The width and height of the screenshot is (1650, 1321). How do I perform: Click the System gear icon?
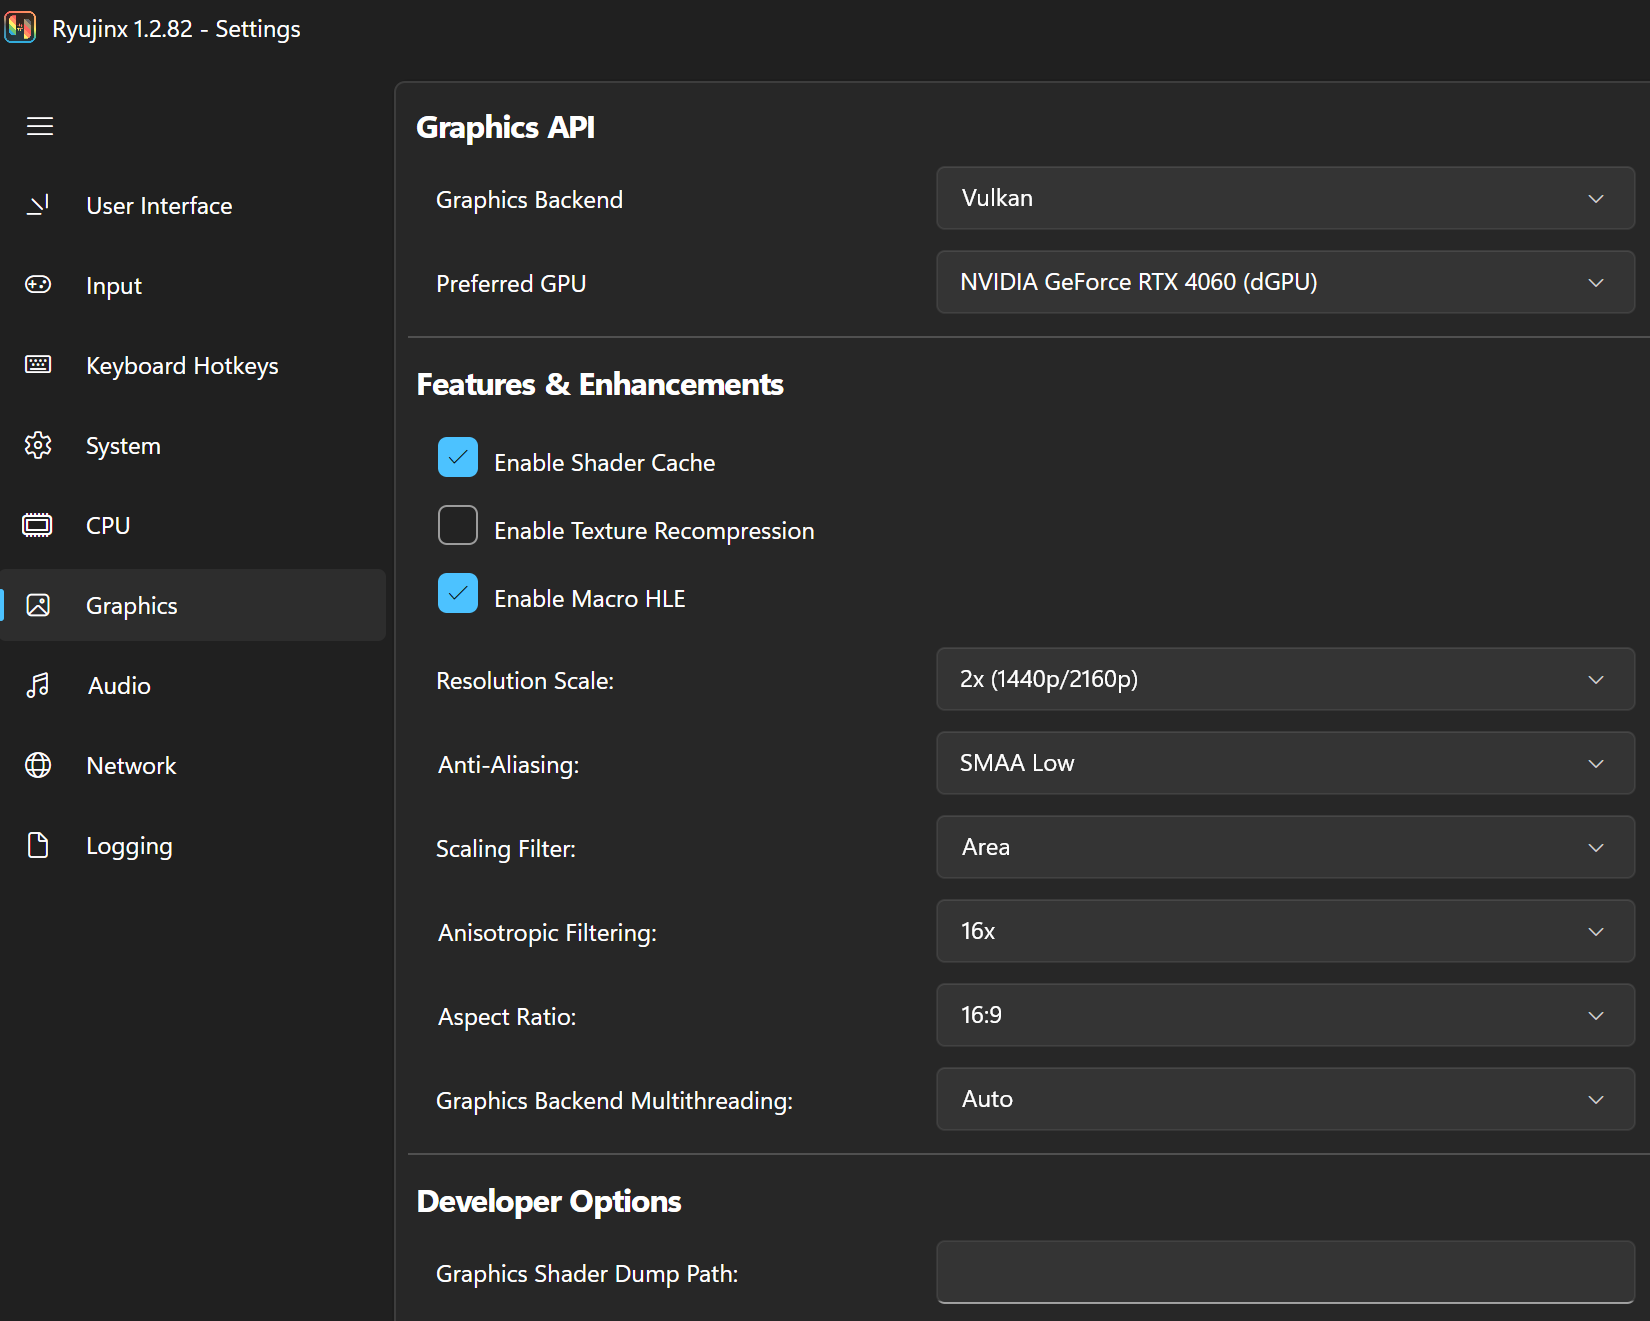tap(38, 445)
